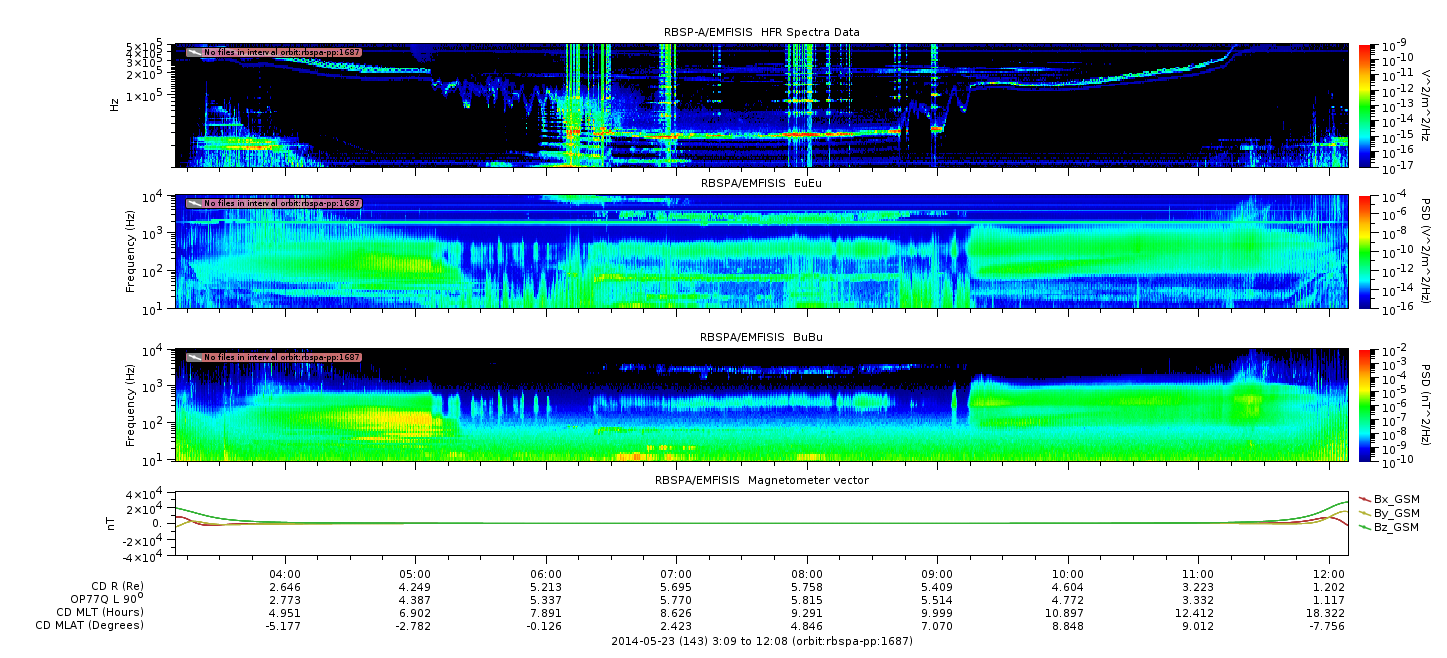
Task: Click the RBSP-A/EMFISIS HFR Spectra Data title
Action: pyautogui.click(x=761, y=32)
